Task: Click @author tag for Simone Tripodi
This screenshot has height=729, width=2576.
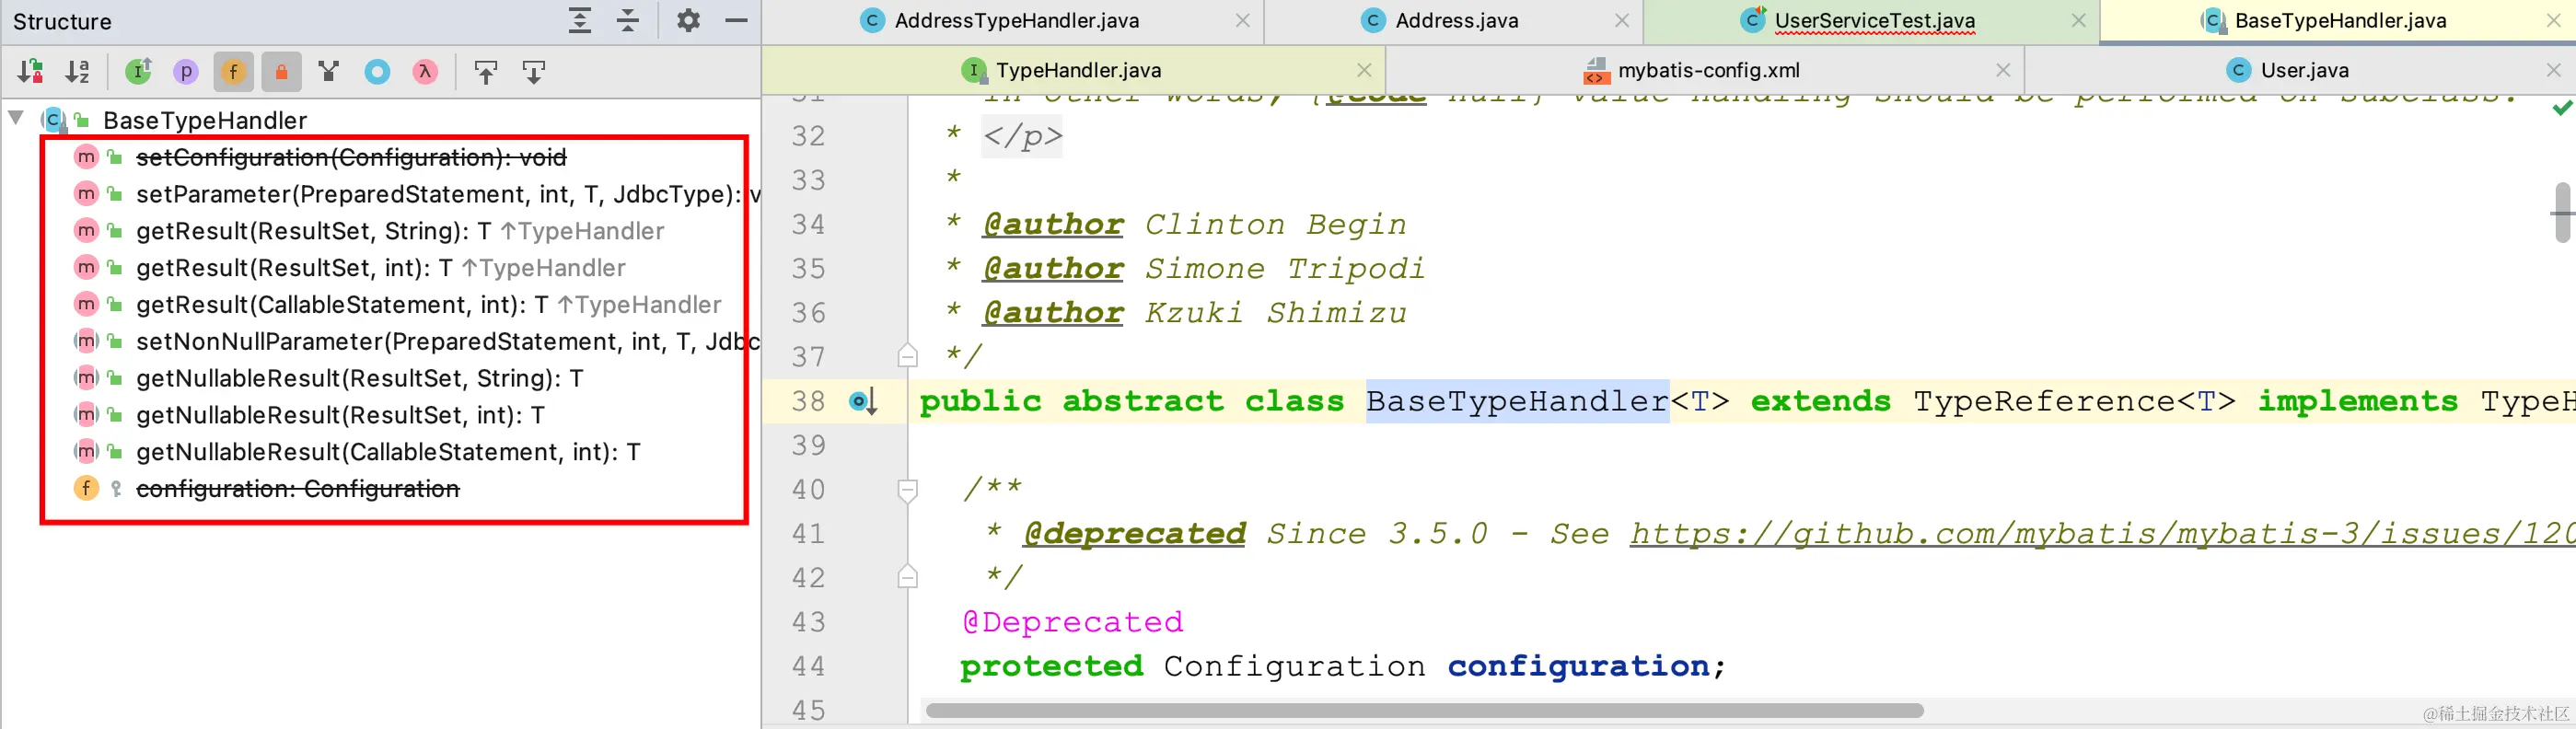Action: coord(1053,268)
